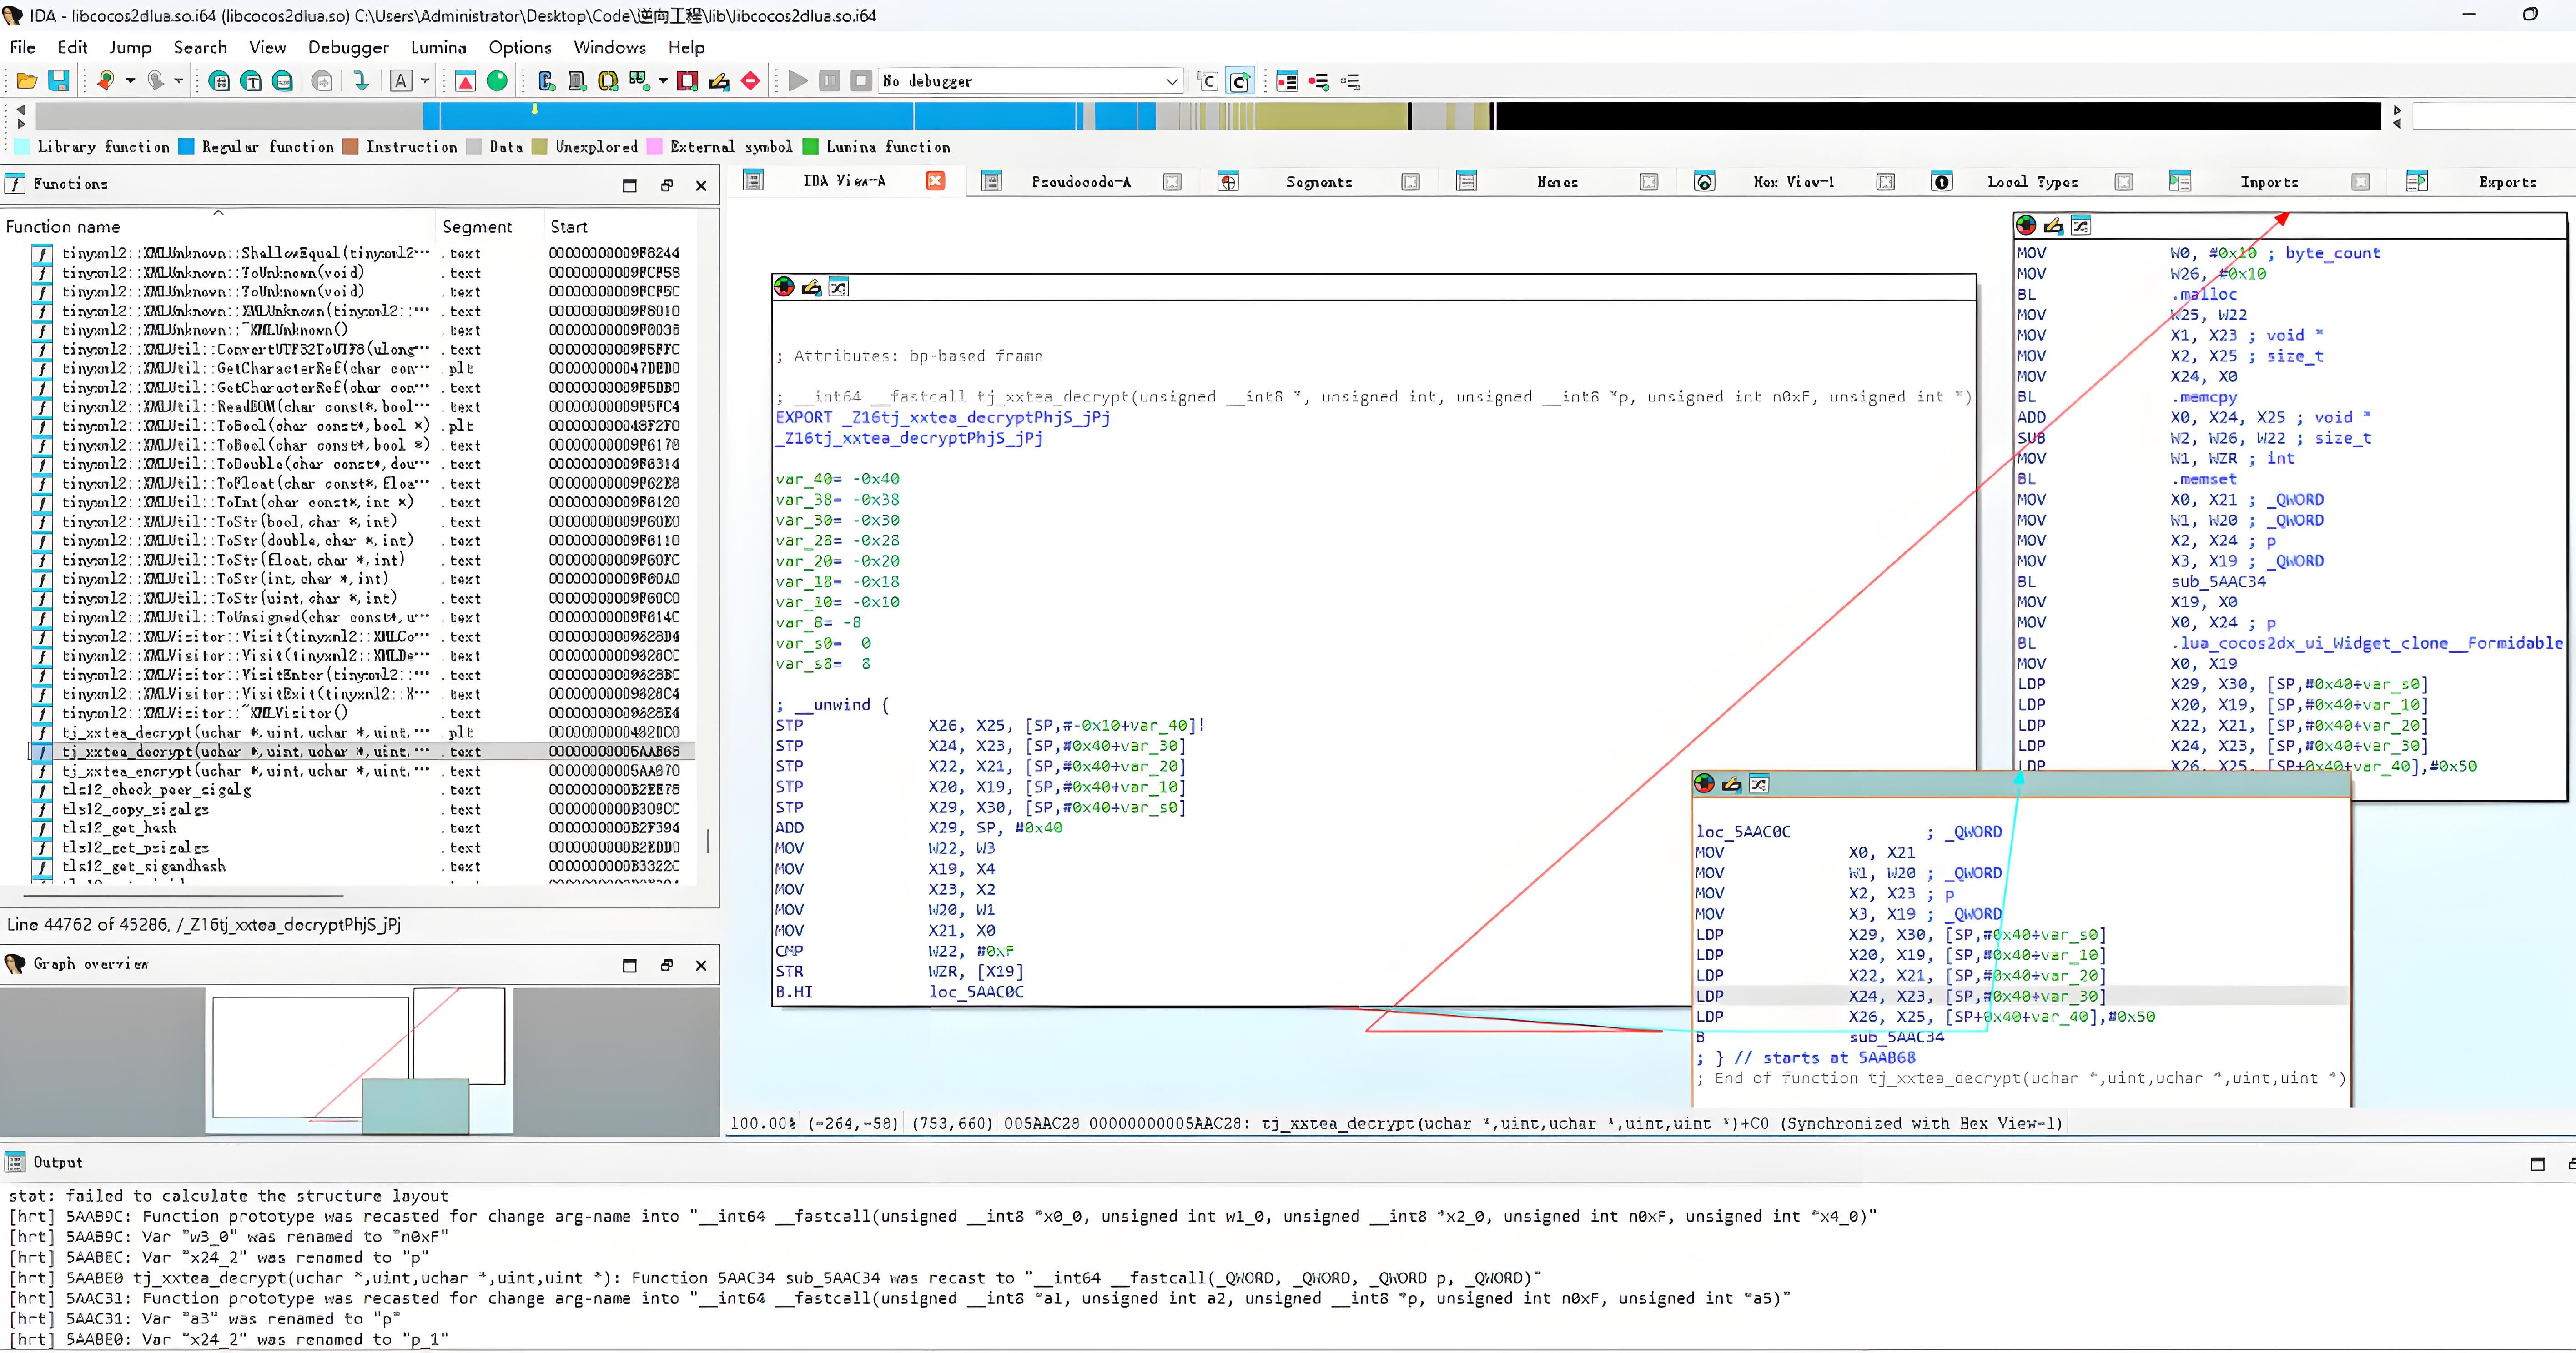Screen dimensions: 2576x1353
Task: Close the Graph overview panel
Action: coord(701,965)
